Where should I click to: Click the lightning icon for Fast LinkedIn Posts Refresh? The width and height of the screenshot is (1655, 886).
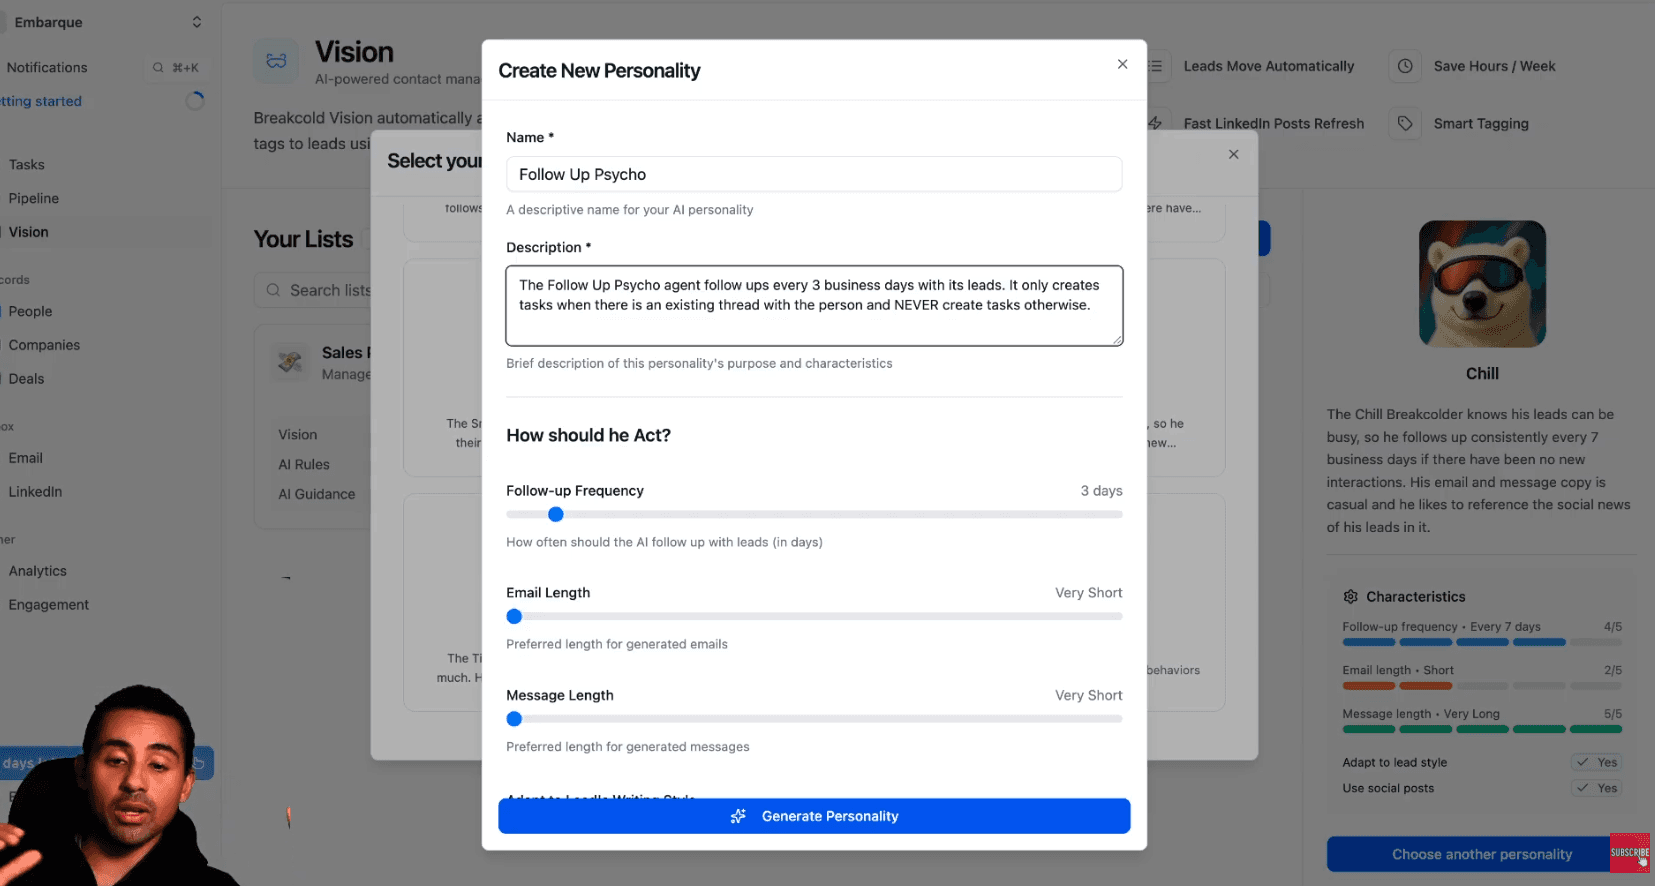pyautogui.click(x=1155, y=123)
